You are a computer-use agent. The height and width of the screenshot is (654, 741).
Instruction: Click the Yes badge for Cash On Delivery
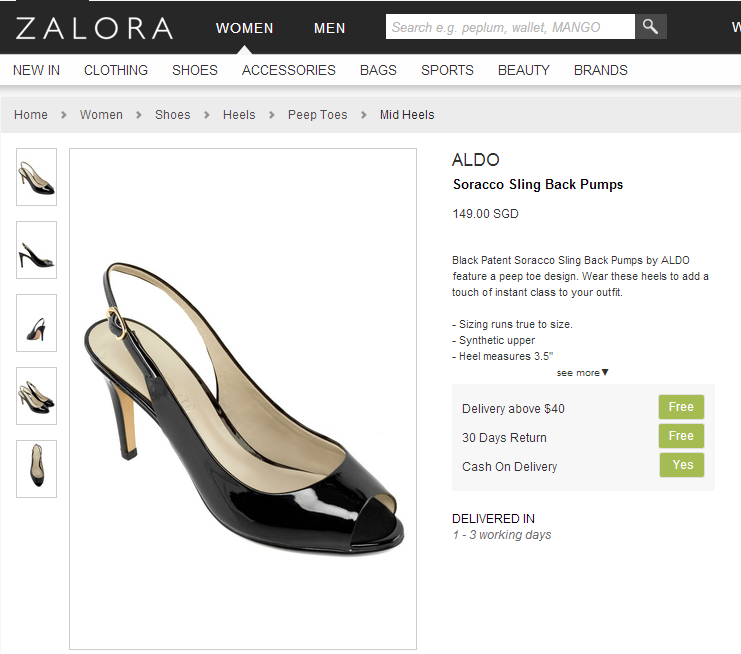682,465
